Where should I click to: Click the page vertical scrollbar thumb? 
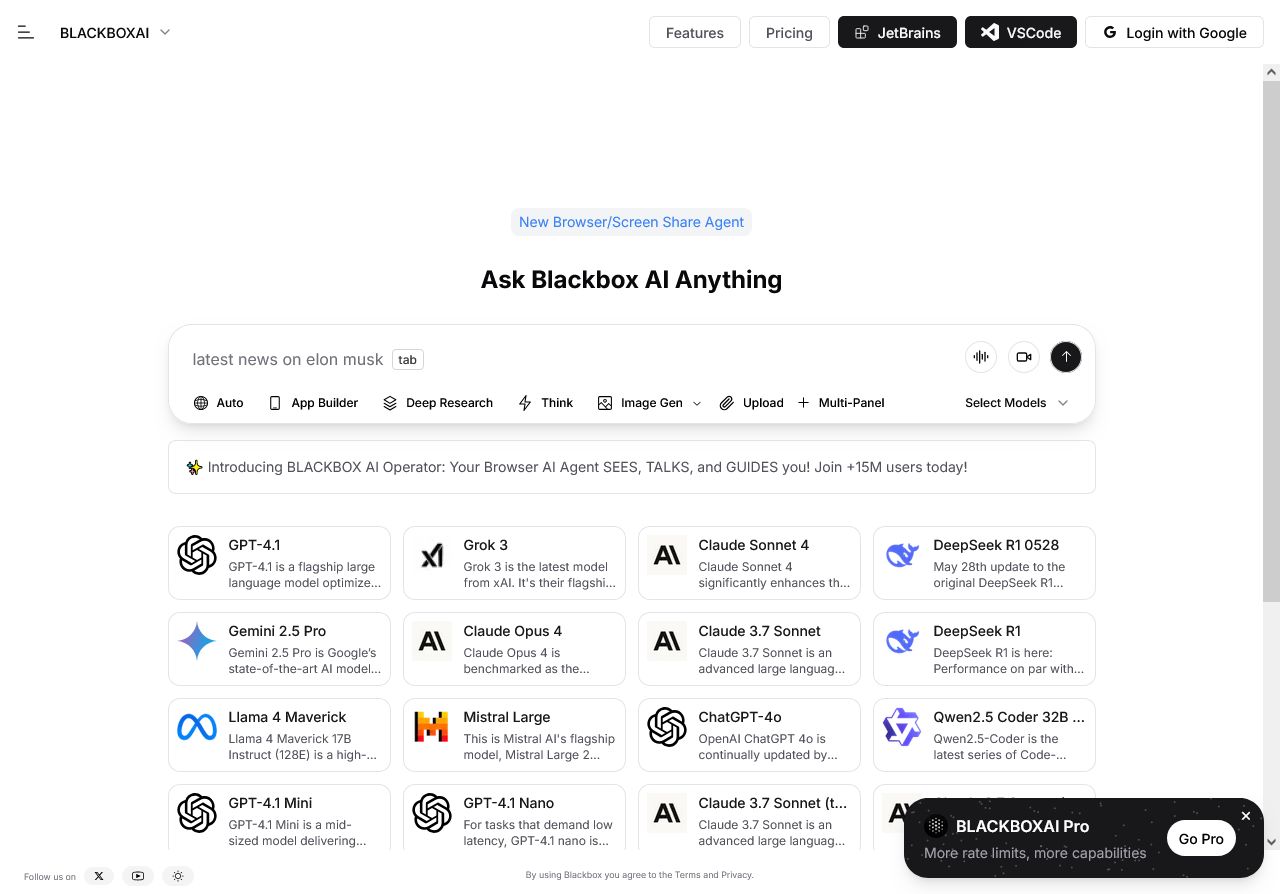[1271, 341]
